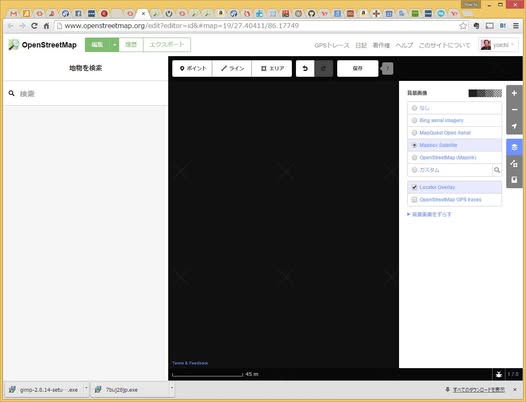Viewport: 526px width, 402px height.
Task: Open the 履歴 (History) tab
Action: click(x=131, y=45)
